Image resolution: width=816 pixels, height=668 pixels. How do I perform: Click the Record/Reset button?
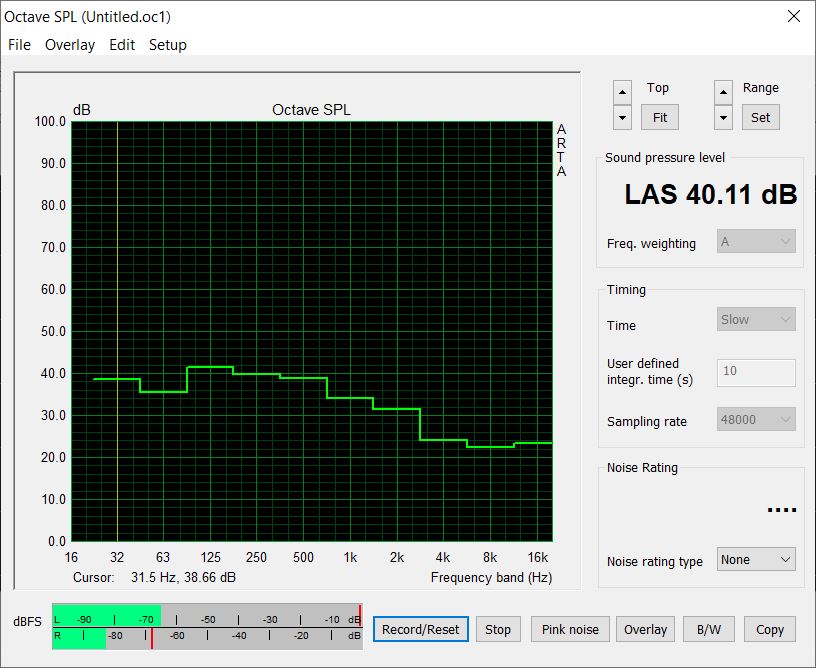tap(420, 630)
